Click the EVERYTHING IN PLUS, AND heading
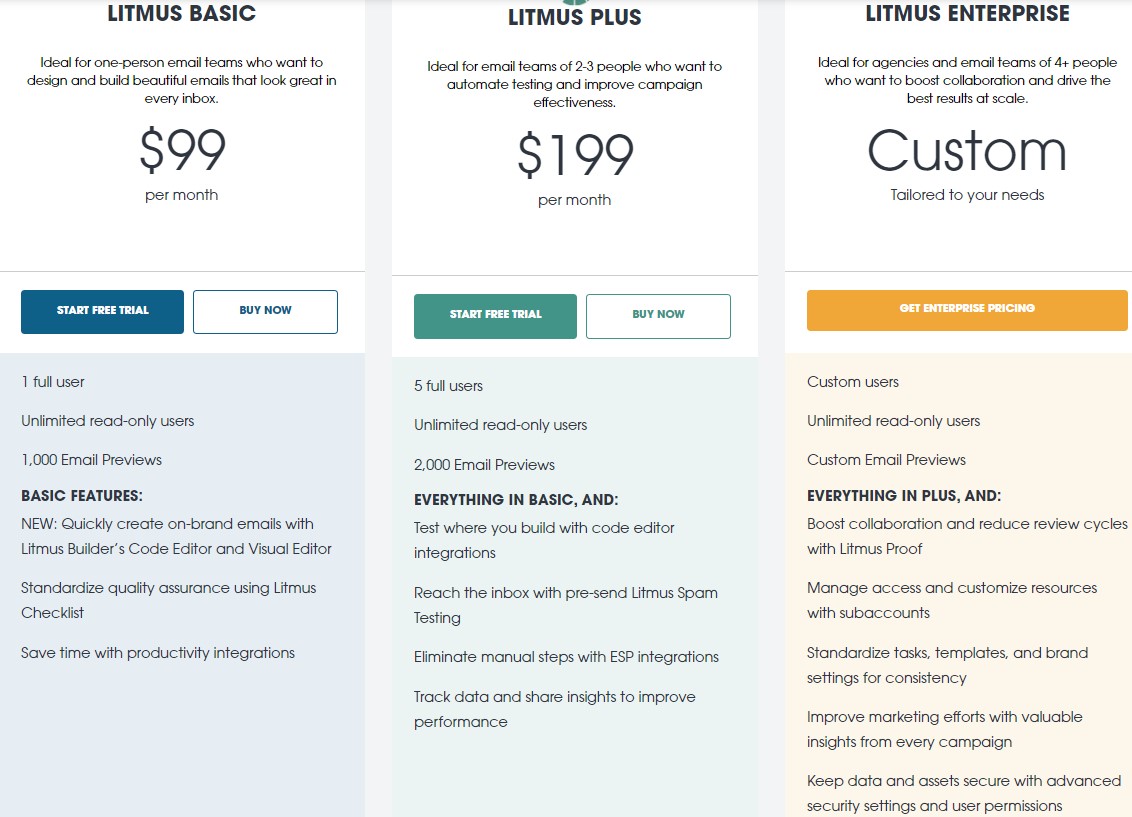This screenshot has width=1132, height=817. 904,496
